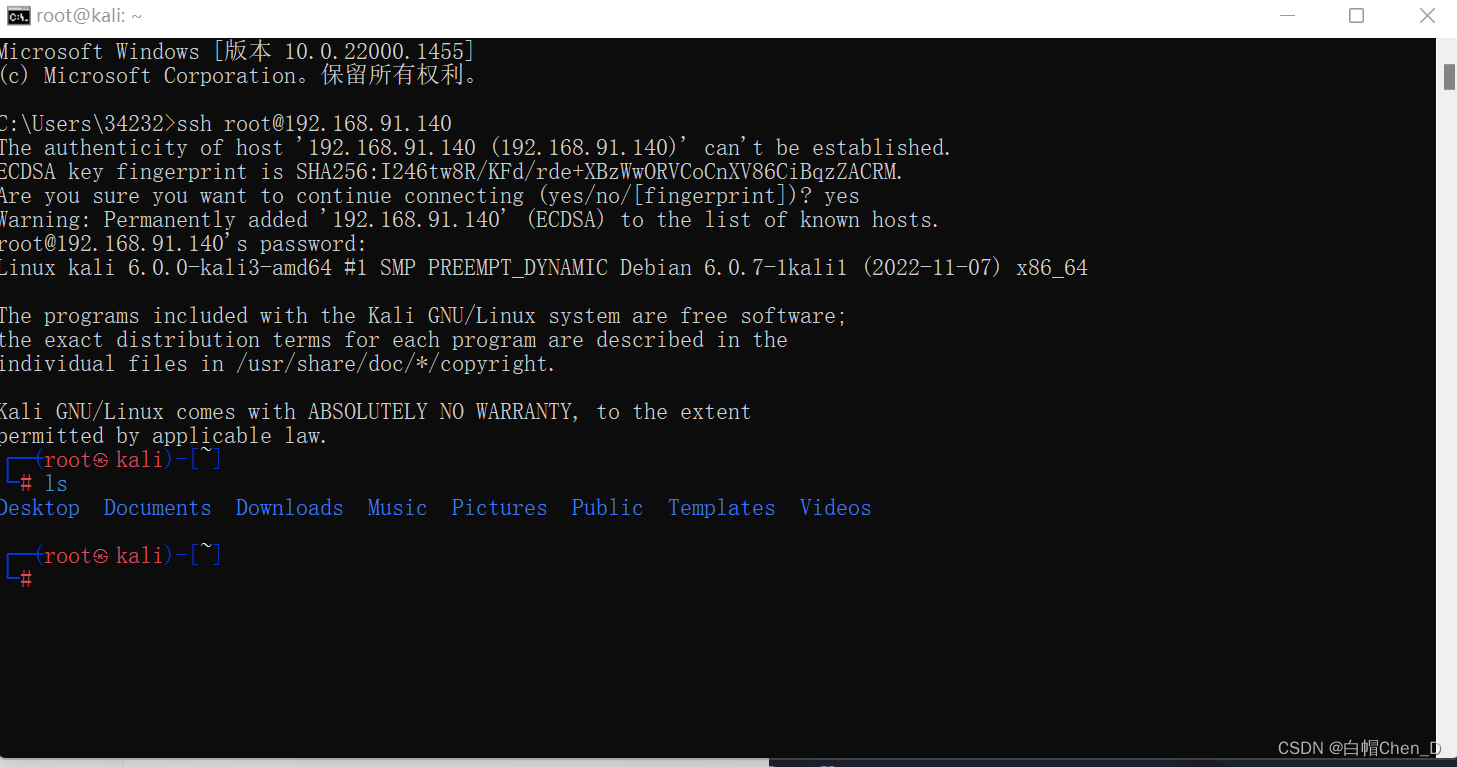Maximize the root@kali terminal window
Viewport: 1457px width, 767px height.
tap(1356, 15)
